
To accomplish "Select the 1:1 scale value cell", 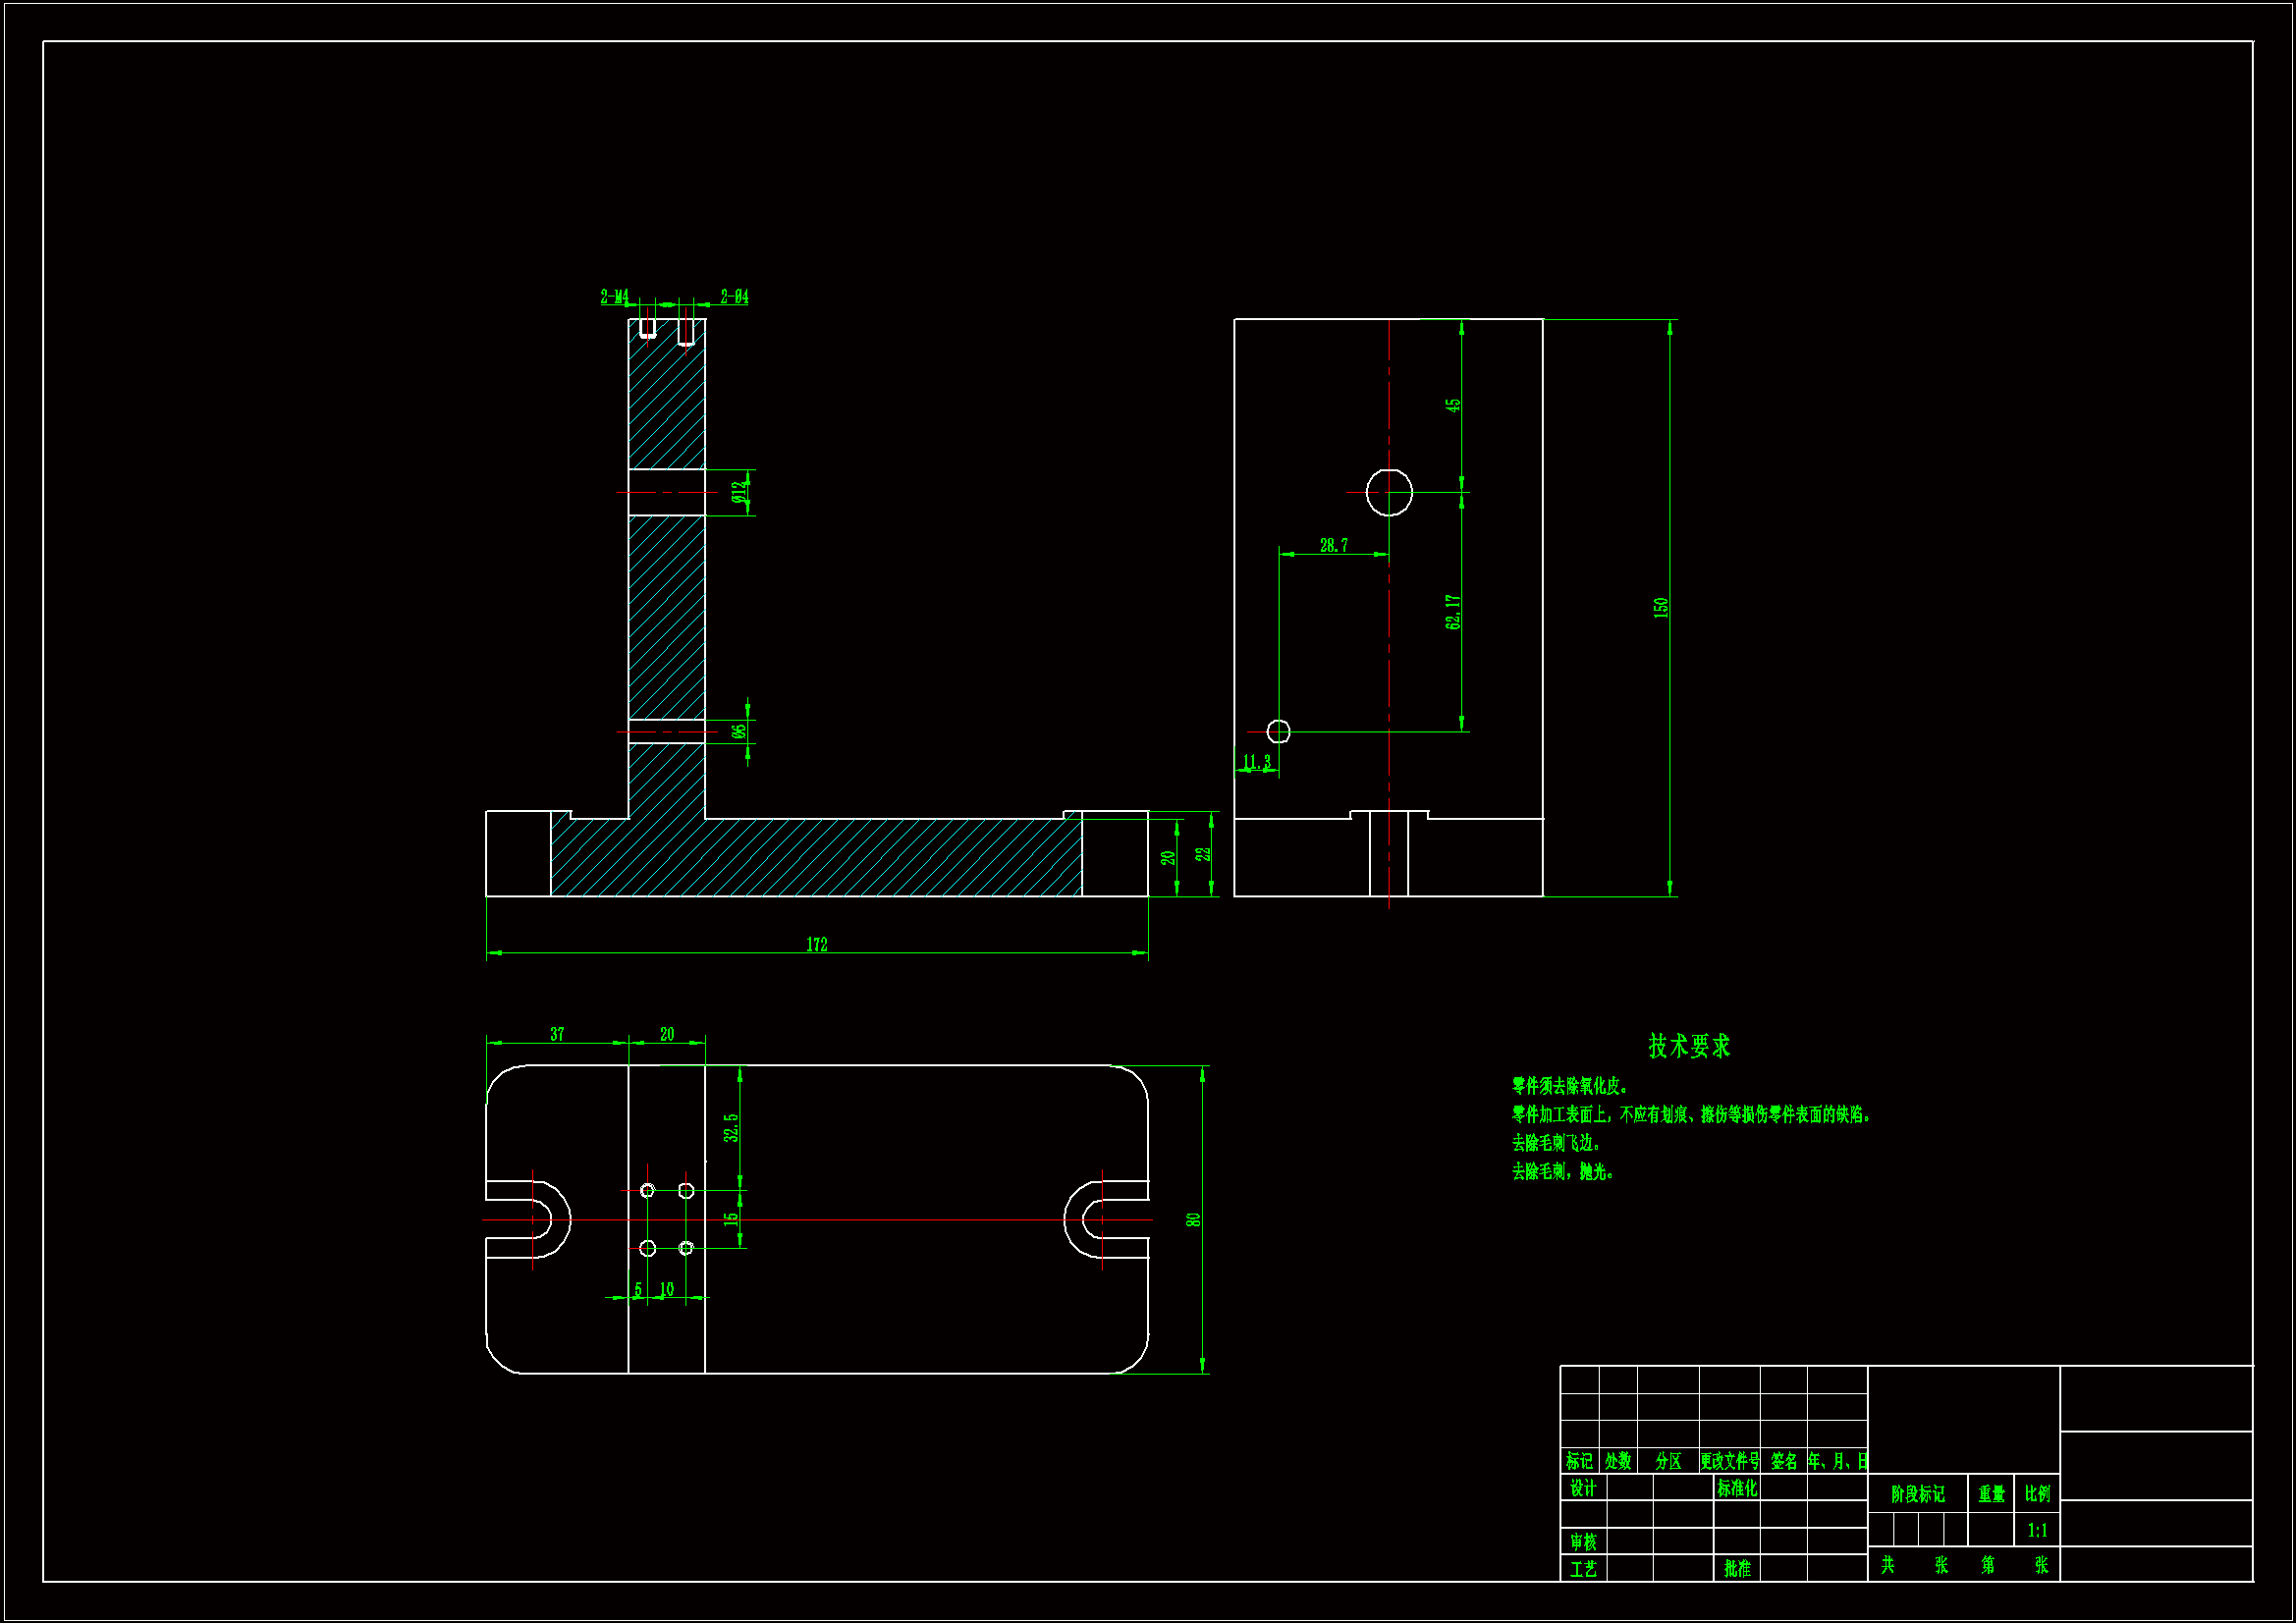I will (2037, 1530).
